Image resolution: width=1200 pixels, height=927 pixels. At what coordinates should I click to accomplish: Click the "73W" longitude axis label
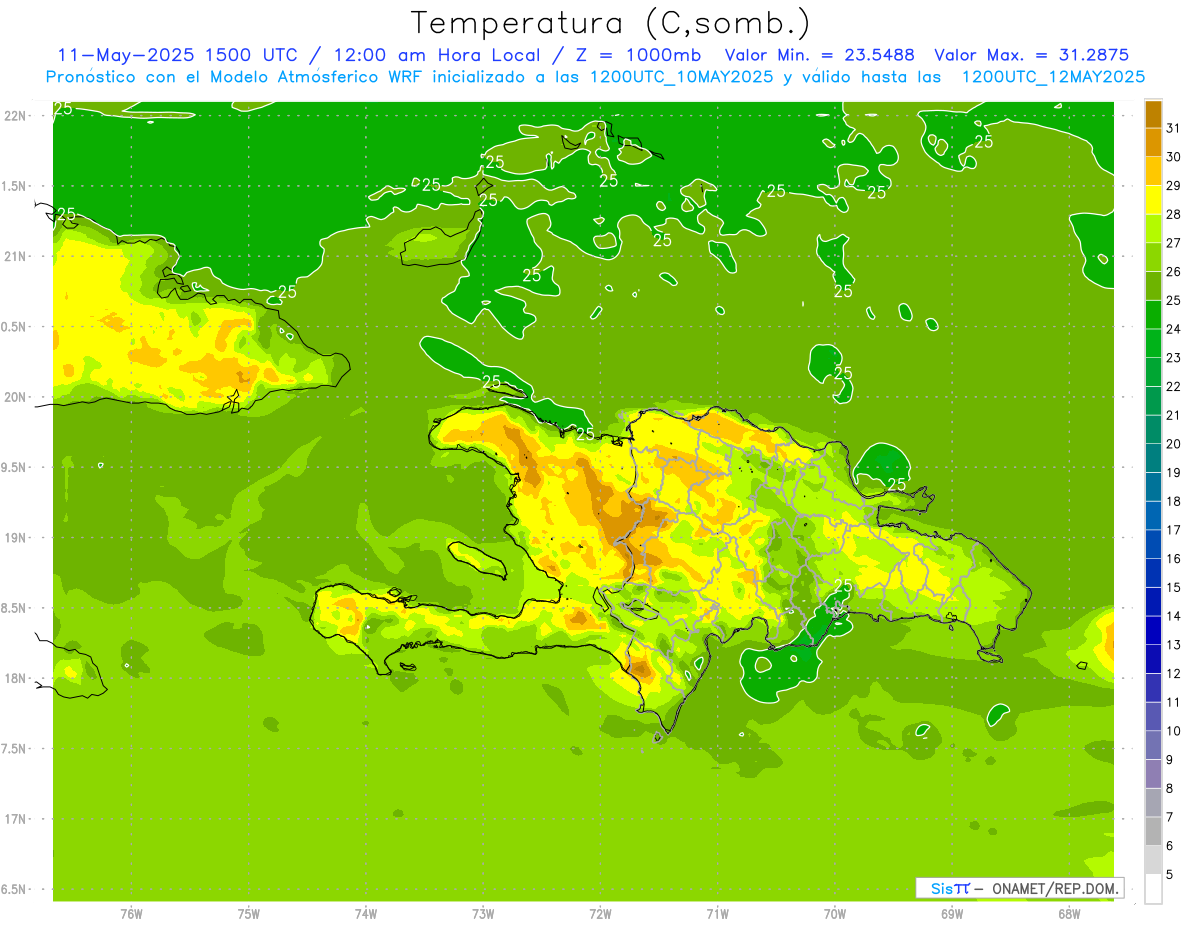click(483, 914)
